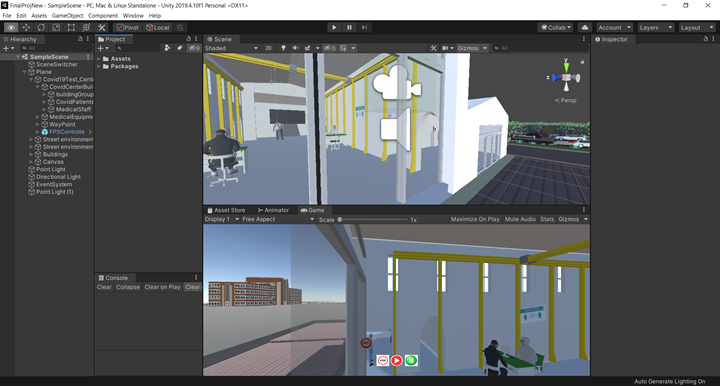Select the Scale tool

(56, 28)
